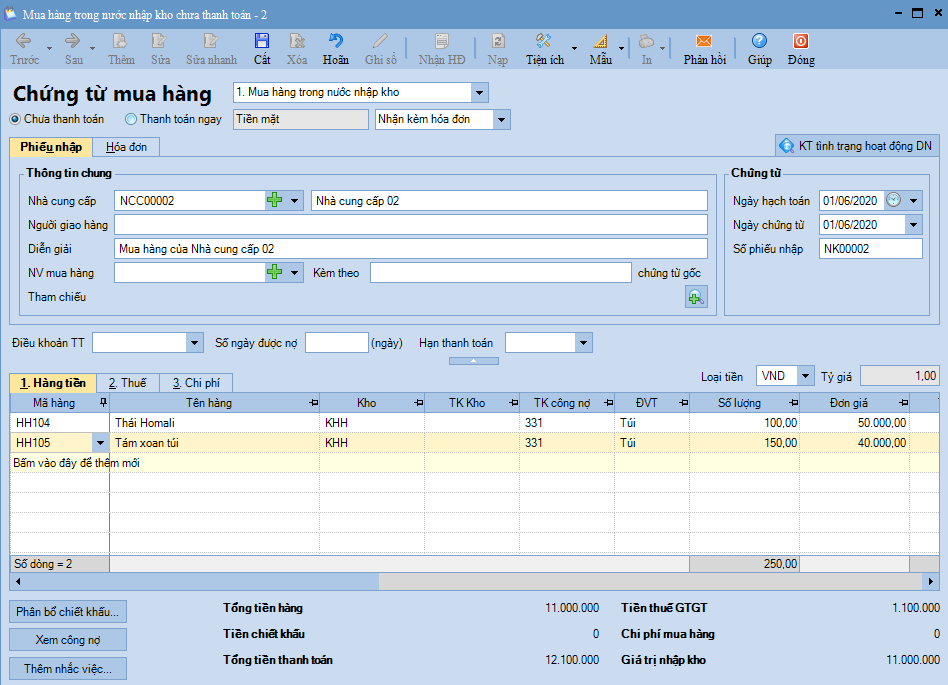Click the Kèm theo input field
The image size is (948, 685).
click(501, 273)
